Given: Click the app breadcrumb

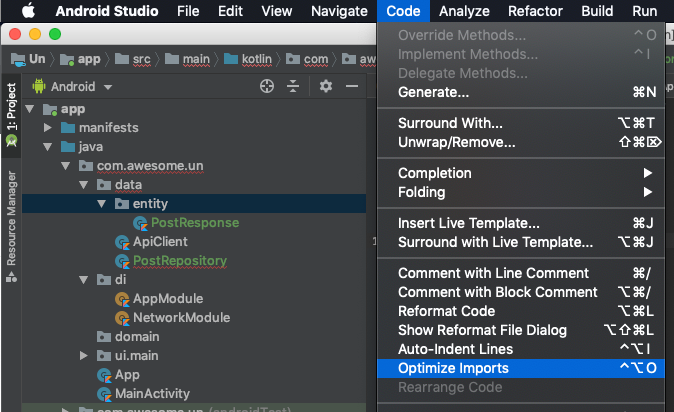Looking at the screenshot, I should click(80, 59).
